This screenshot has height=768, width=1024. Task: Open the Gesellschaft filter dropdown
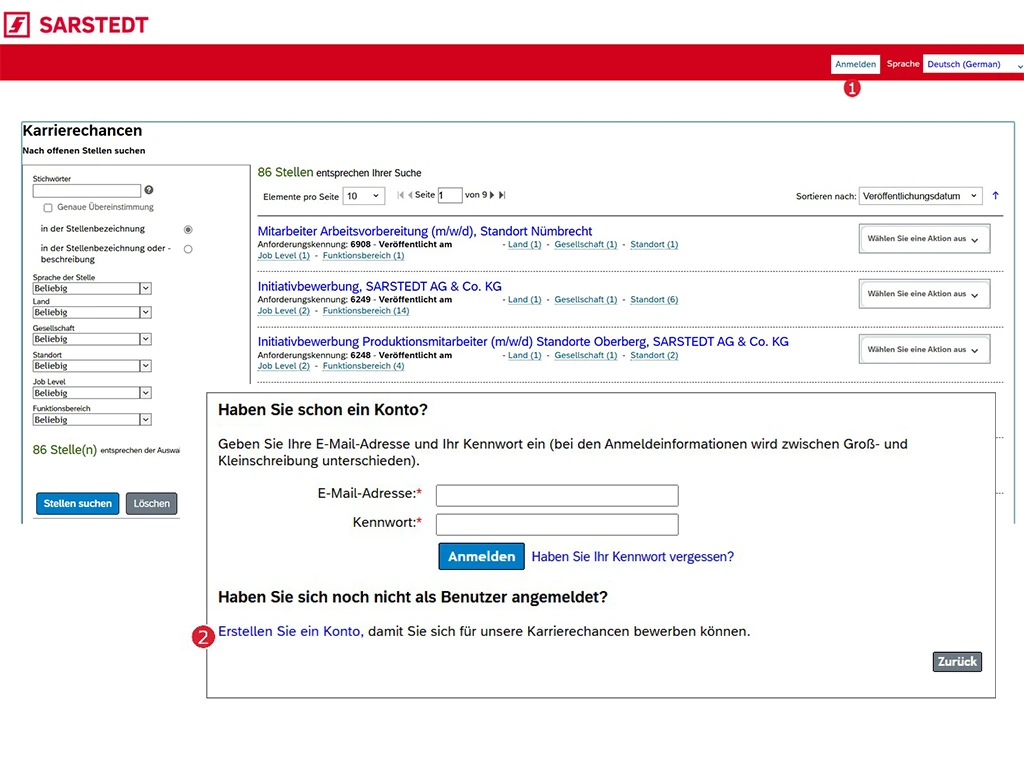[x=92, y=339]
